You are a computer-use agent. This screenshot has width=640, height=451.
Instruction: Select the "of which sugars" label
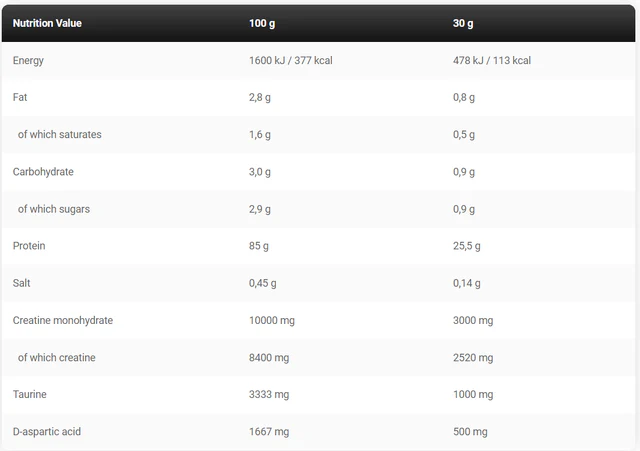(54, 209)
